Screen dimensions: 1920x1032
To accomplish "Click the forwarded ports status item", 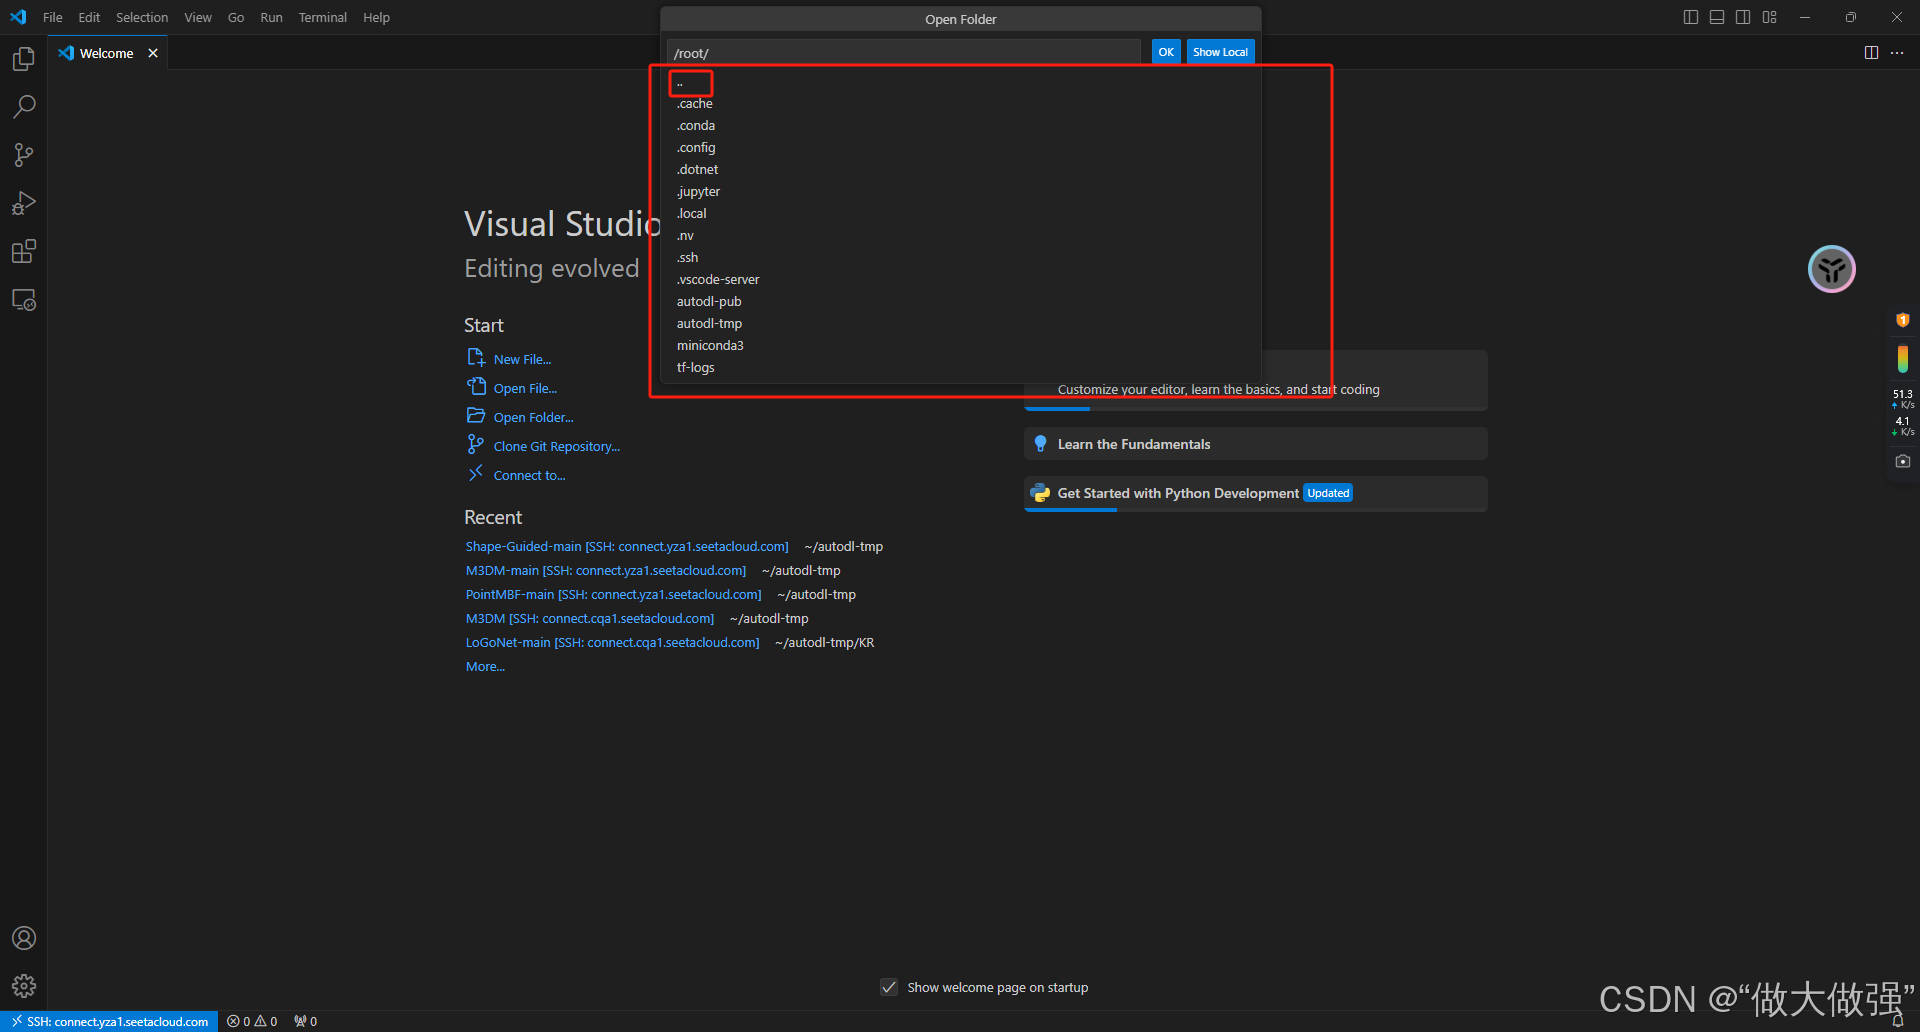I will (x=305, y=1021).
